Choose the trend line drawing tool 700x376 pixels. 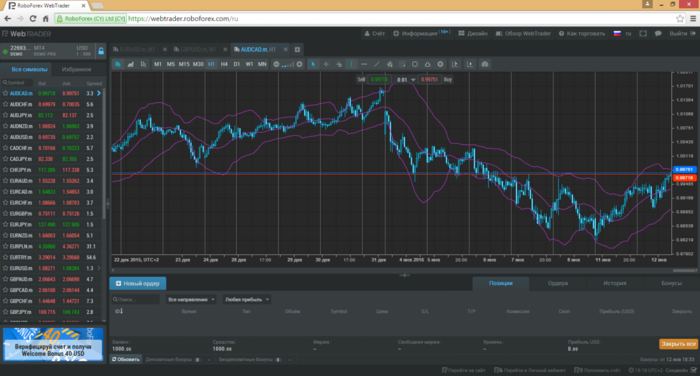377,64
